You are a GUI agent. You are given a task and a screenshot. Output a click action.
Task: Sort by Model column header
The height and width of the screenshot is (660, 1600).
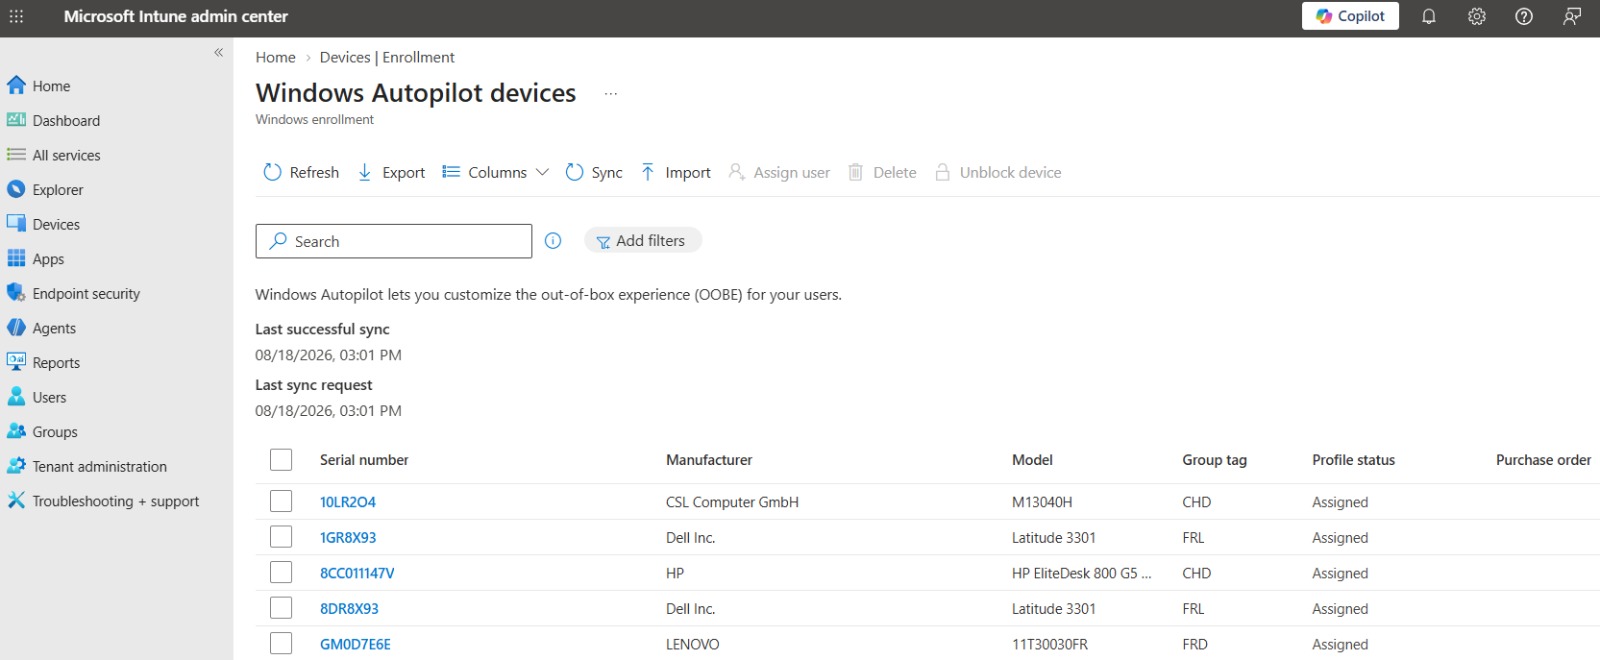[1032, 460]
